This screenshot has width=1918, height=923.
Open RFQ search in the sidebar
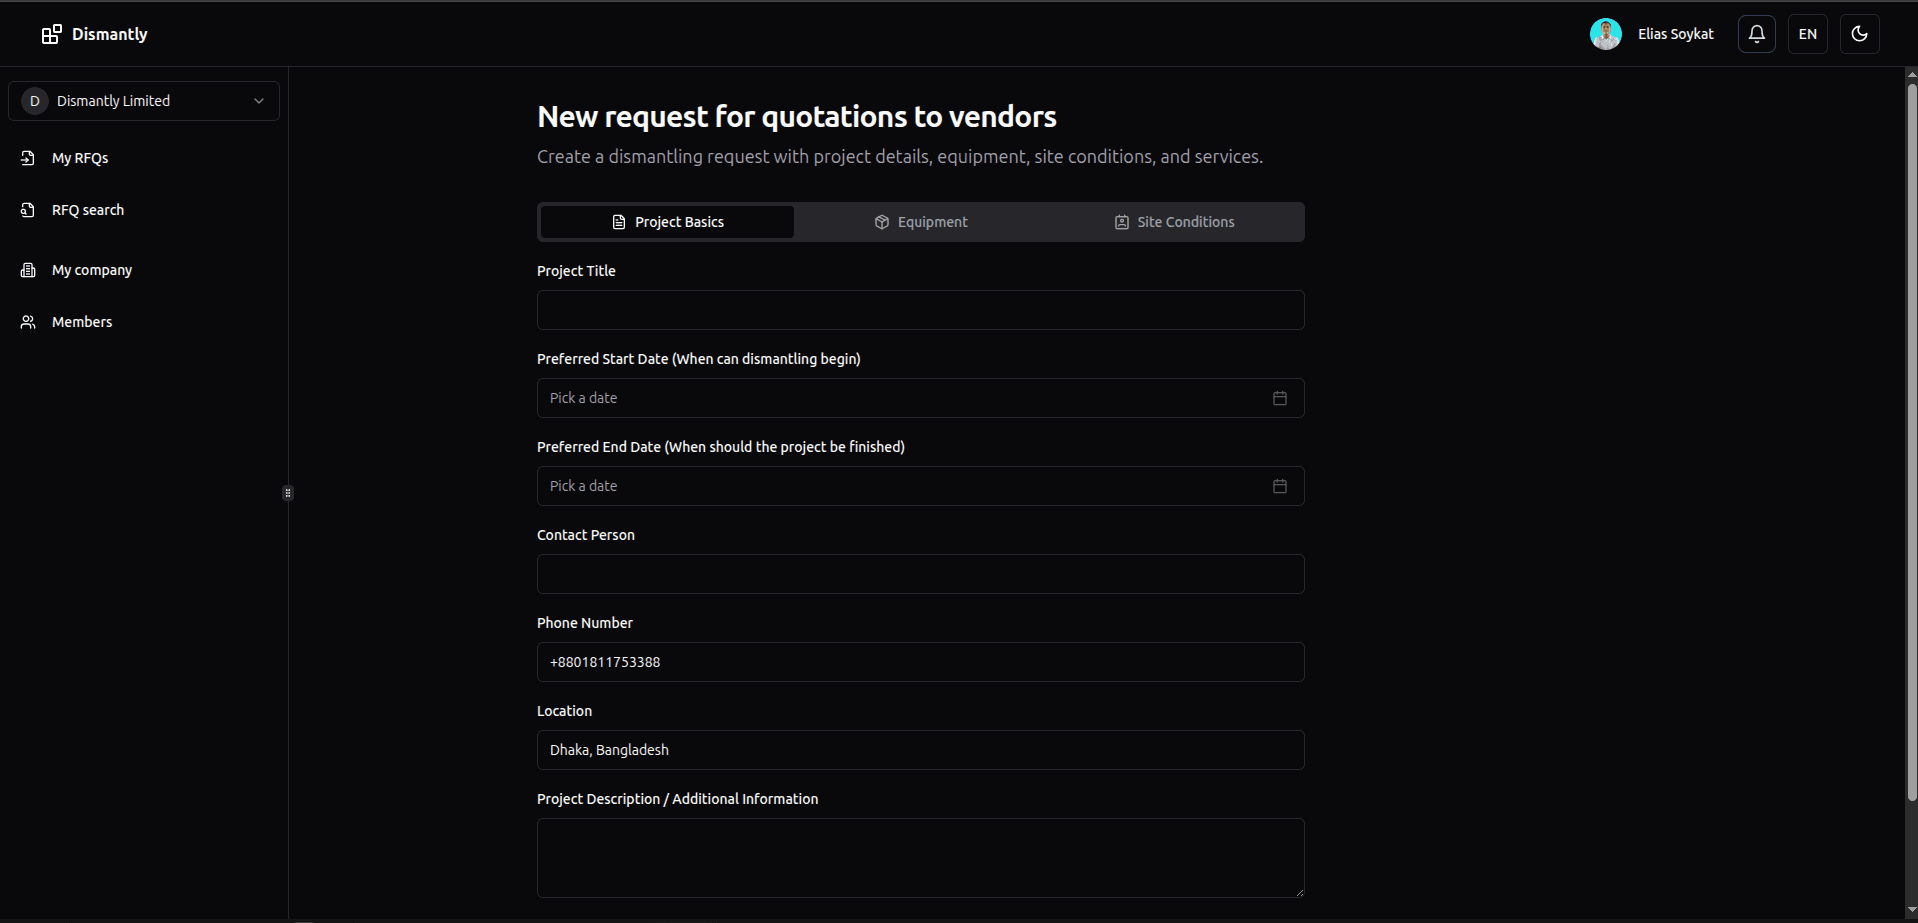click(88, 210)
